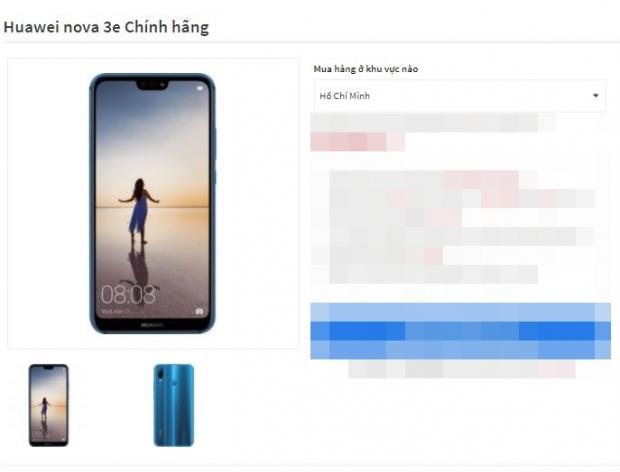
Task: Click the blurred gray line above pink price
Action: click(x=434, y=123)
